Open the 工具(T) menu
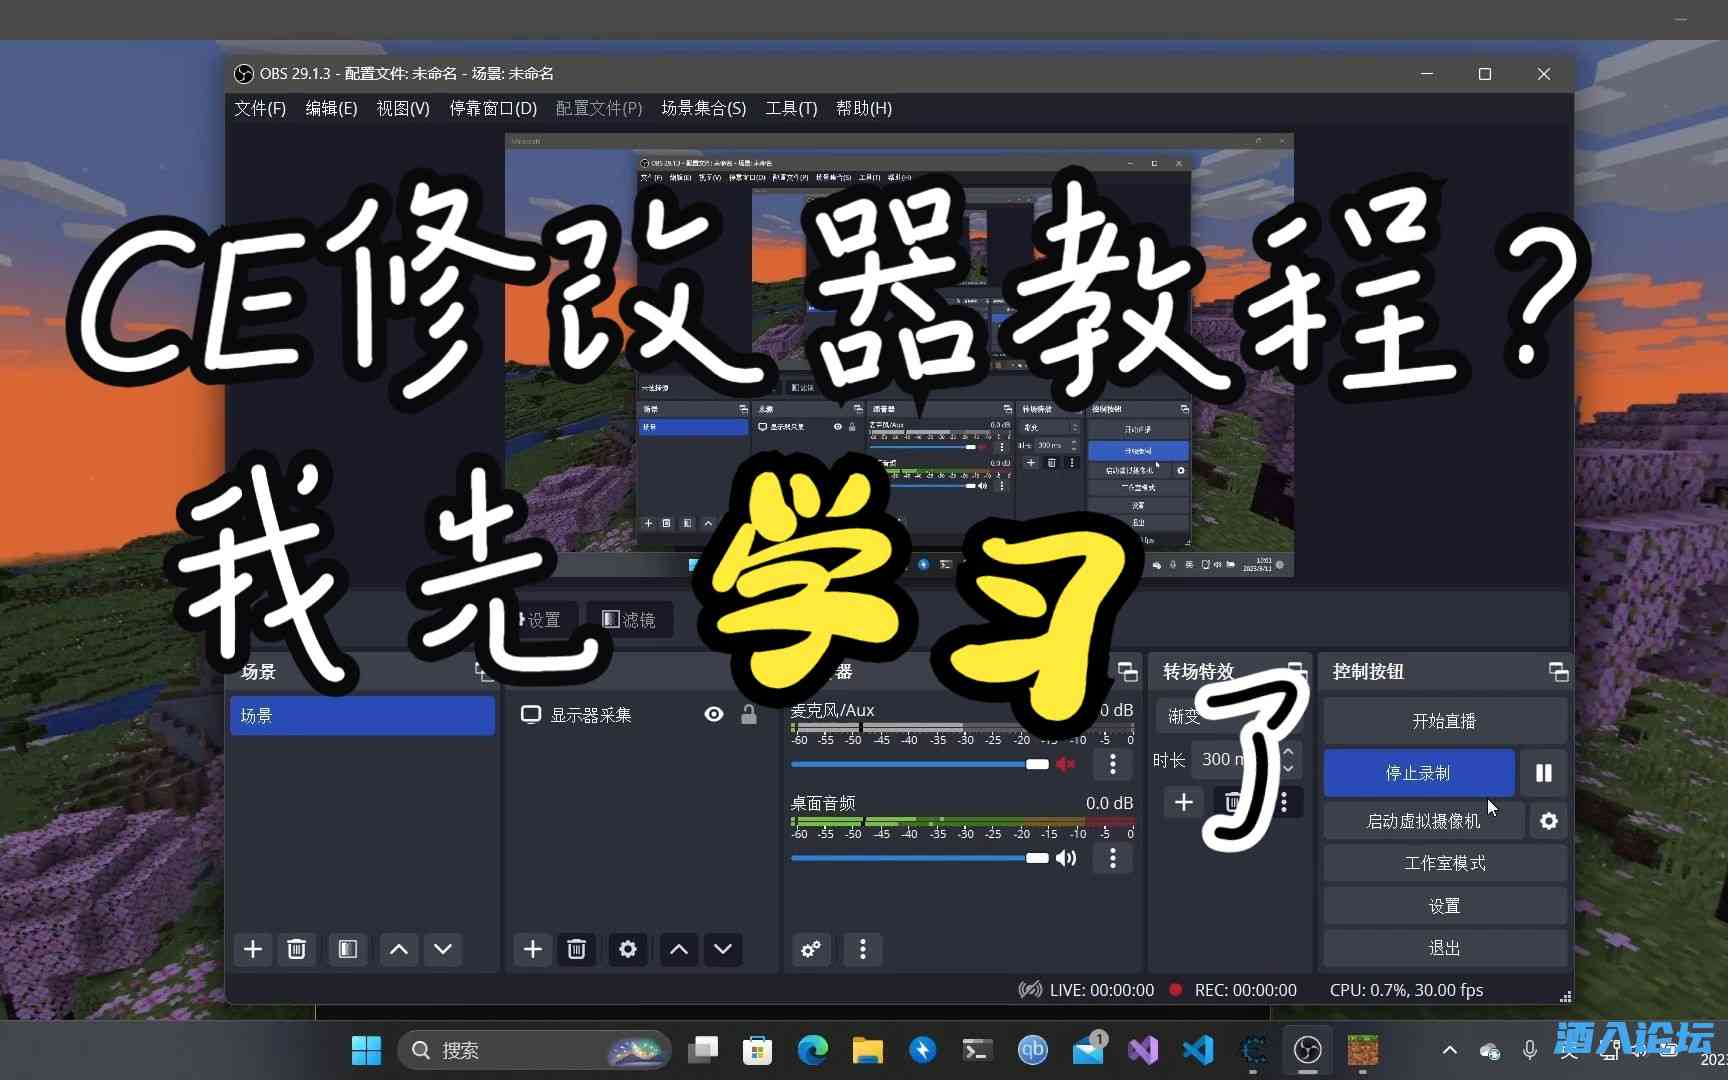 point(790,108)
